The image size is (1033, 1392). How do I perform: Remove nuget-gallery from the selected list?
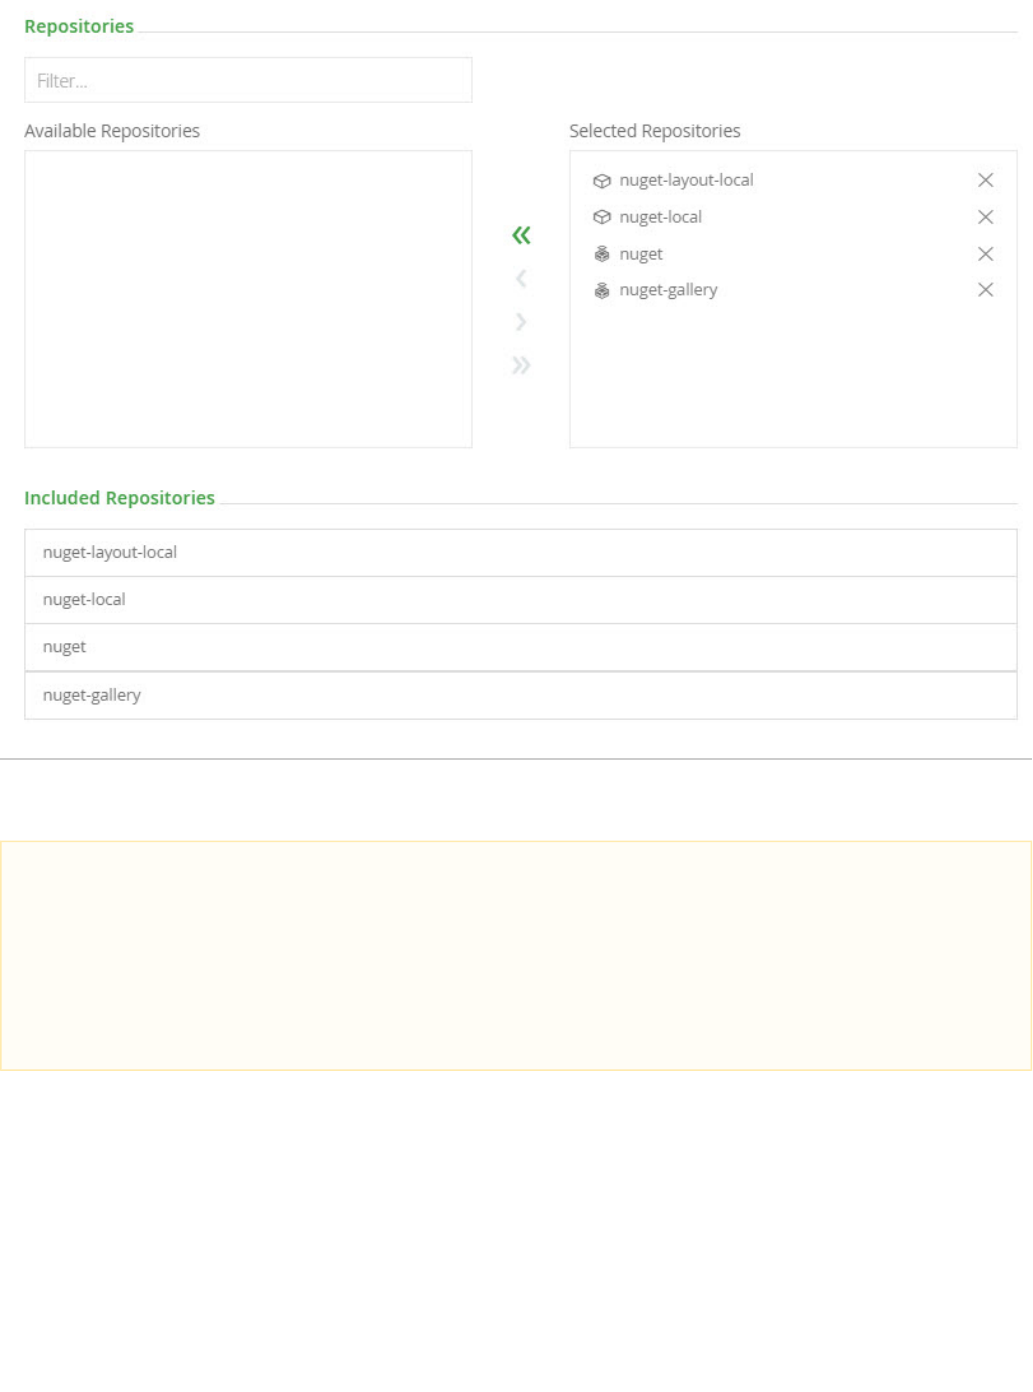pos(985,290)
